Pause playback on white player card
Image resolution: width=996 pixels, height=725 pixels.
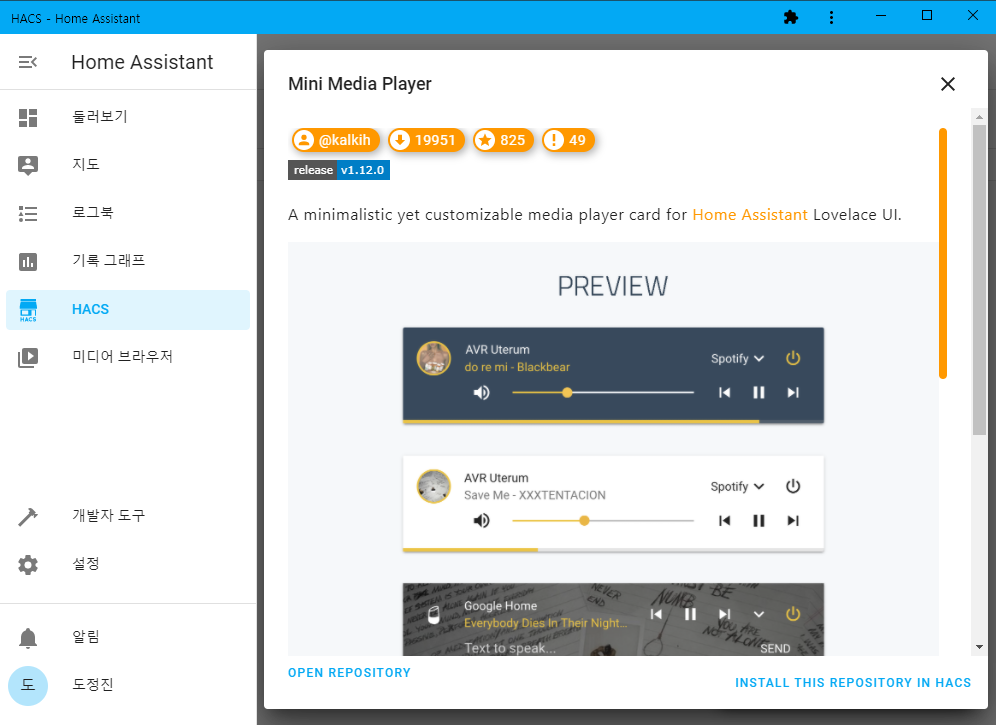(758, 521)
